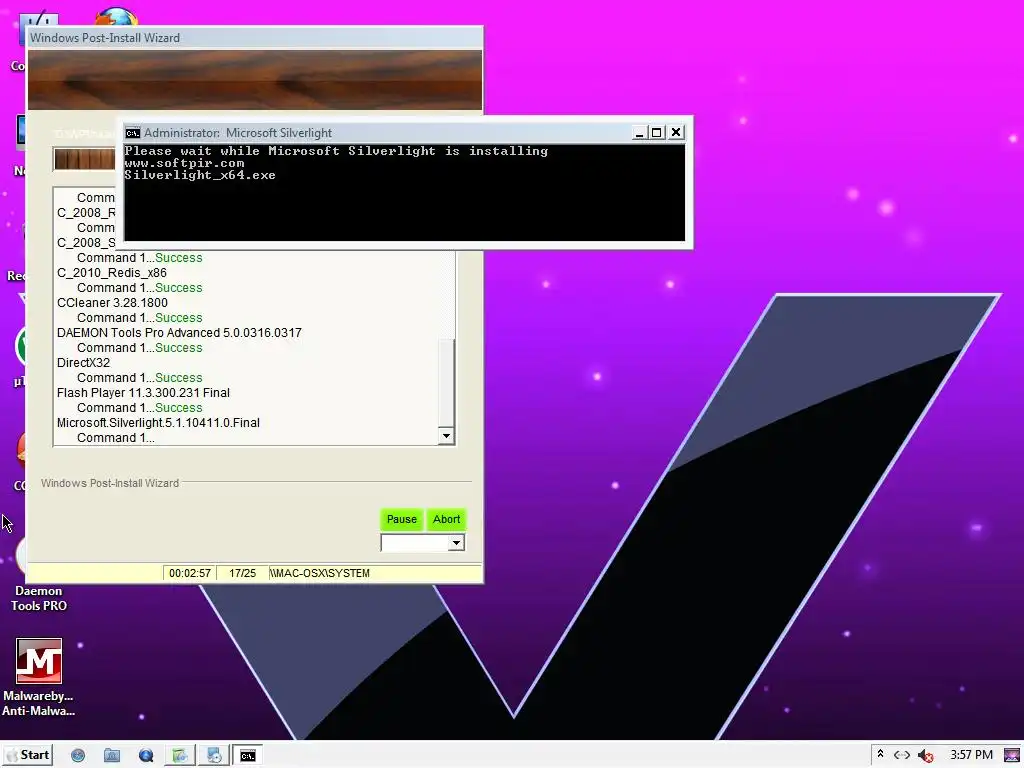The width and height of the screenshot is (1024, 768).
Task: Click the elapsed time 00:02:57 status cell
Action: [190, 573]
